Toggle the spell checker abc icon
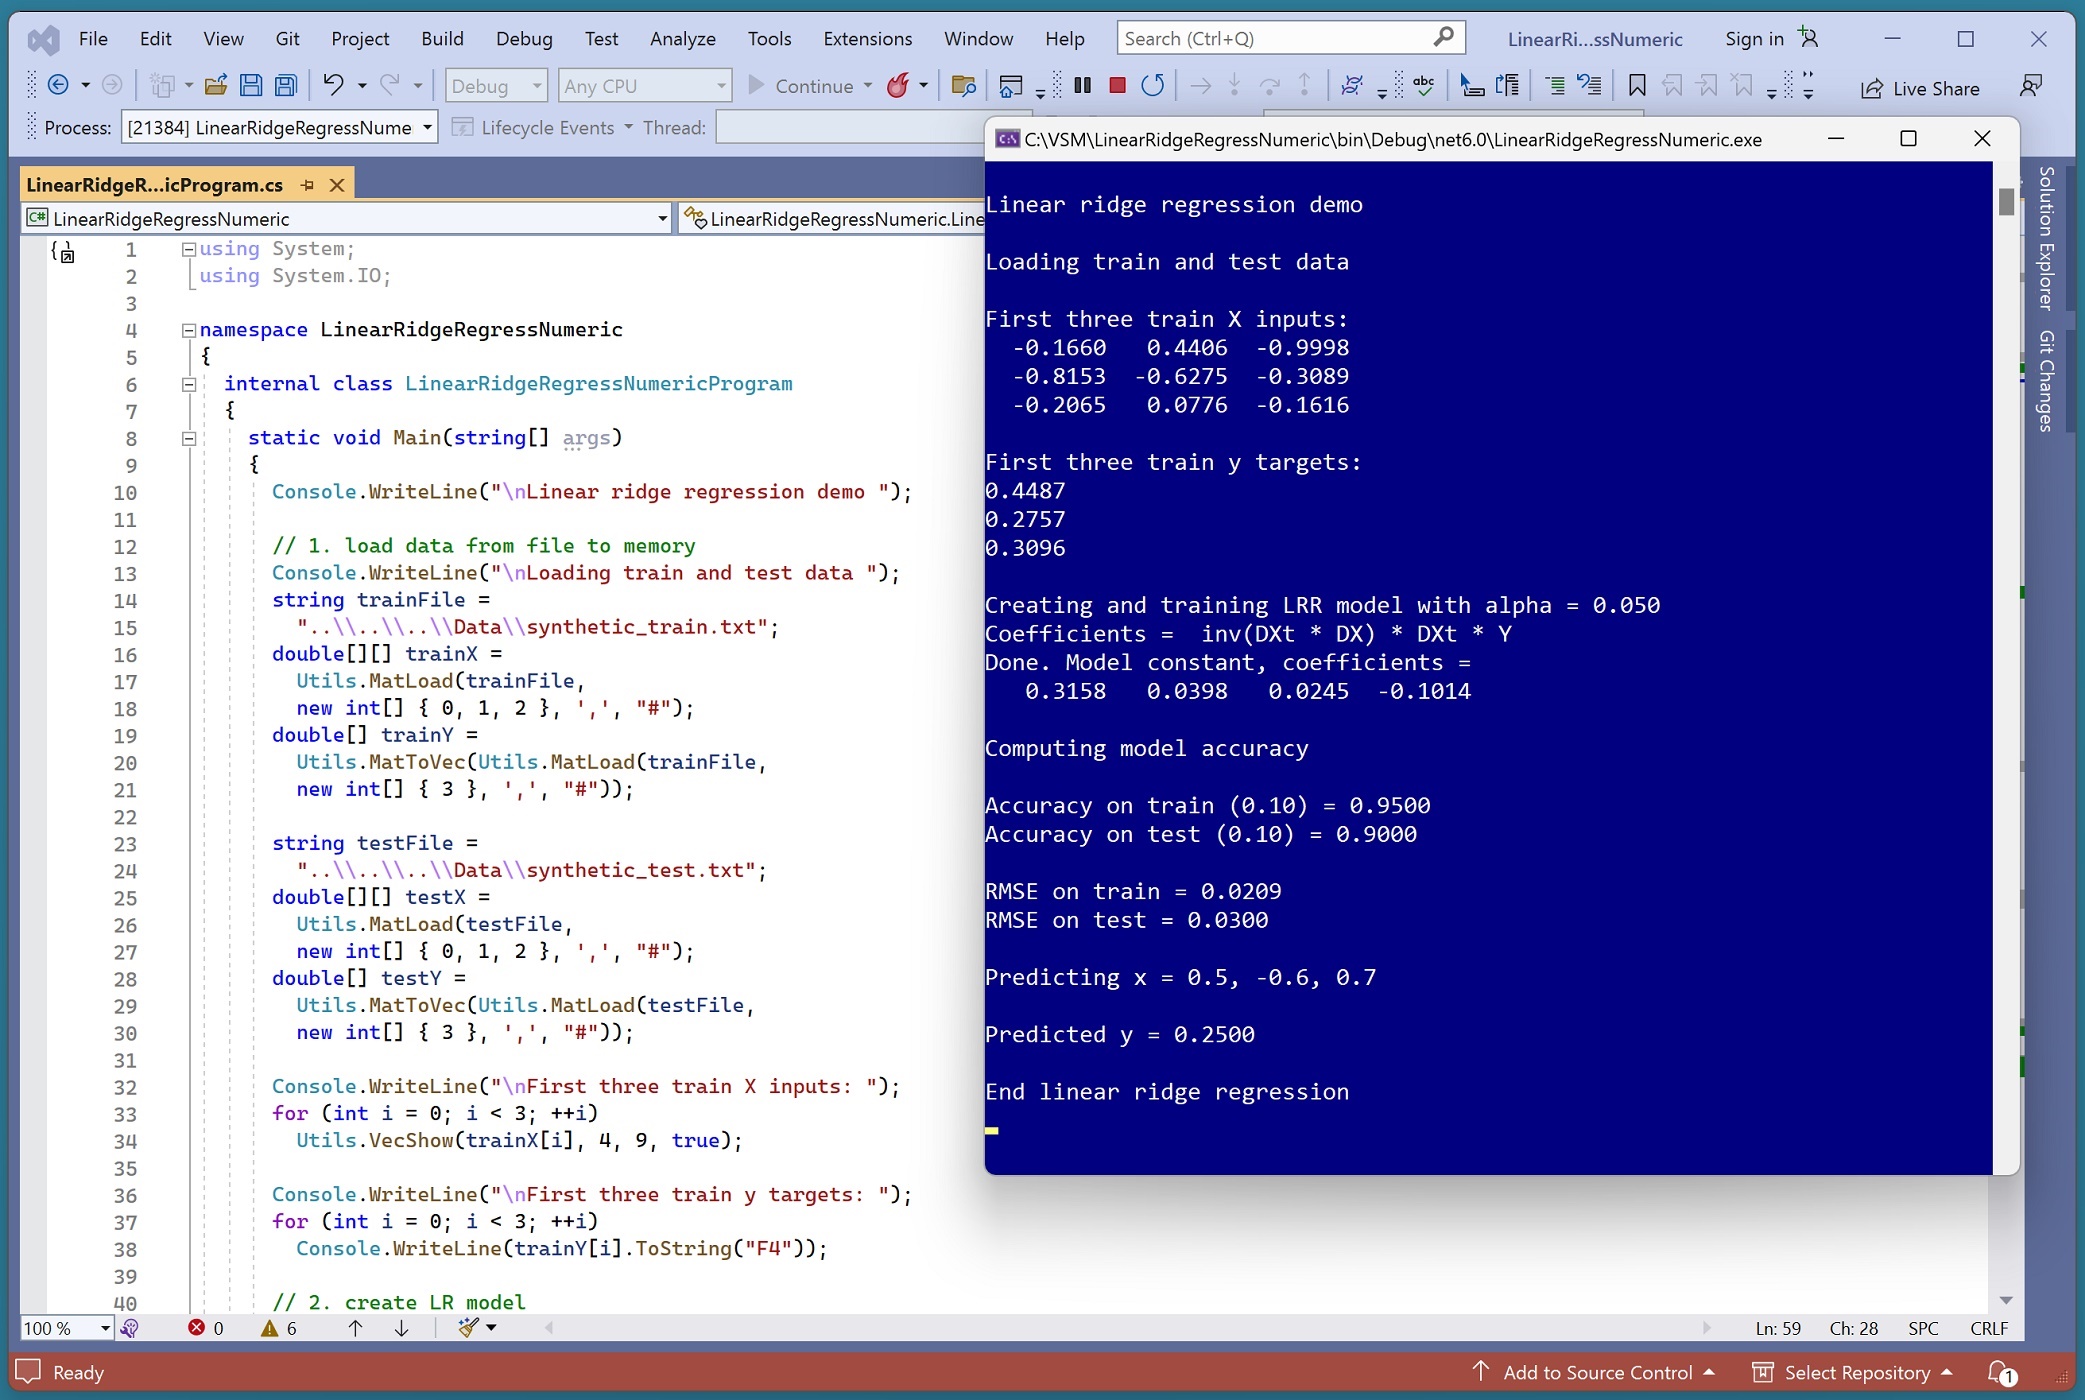 pyautogui.click(x=1425, y=85)
